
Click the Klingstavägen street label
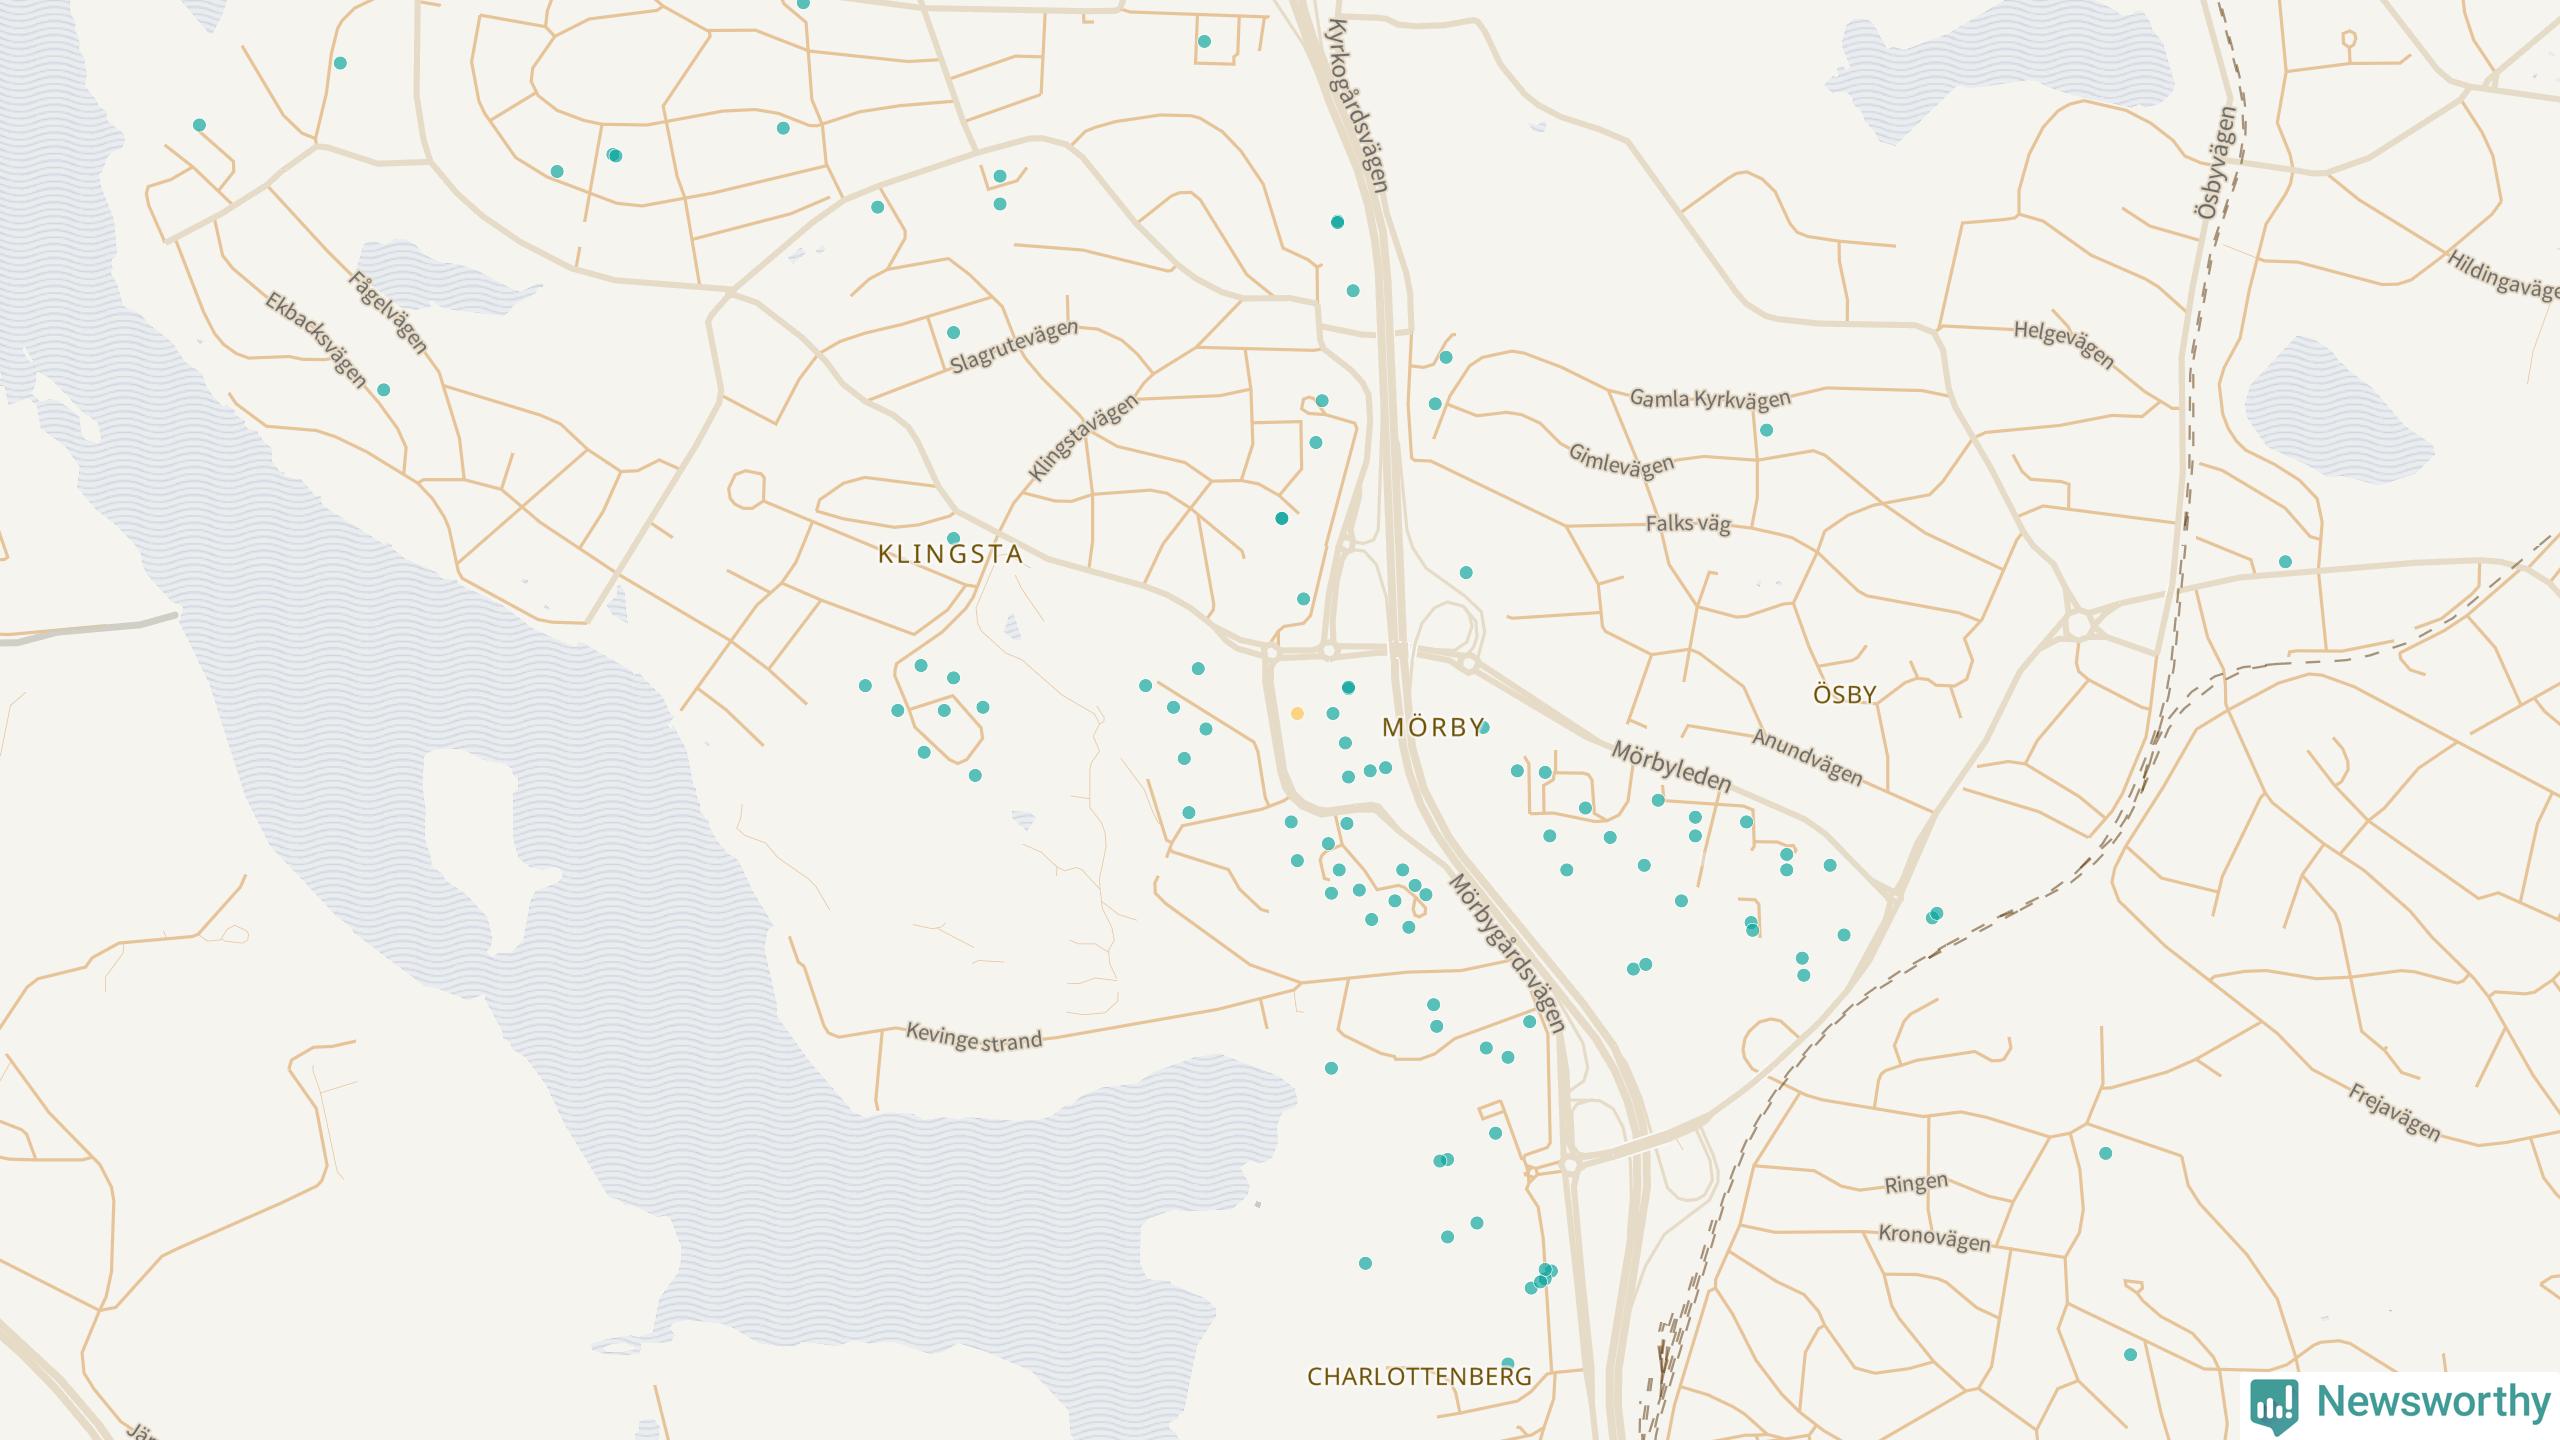(1083, 438)
